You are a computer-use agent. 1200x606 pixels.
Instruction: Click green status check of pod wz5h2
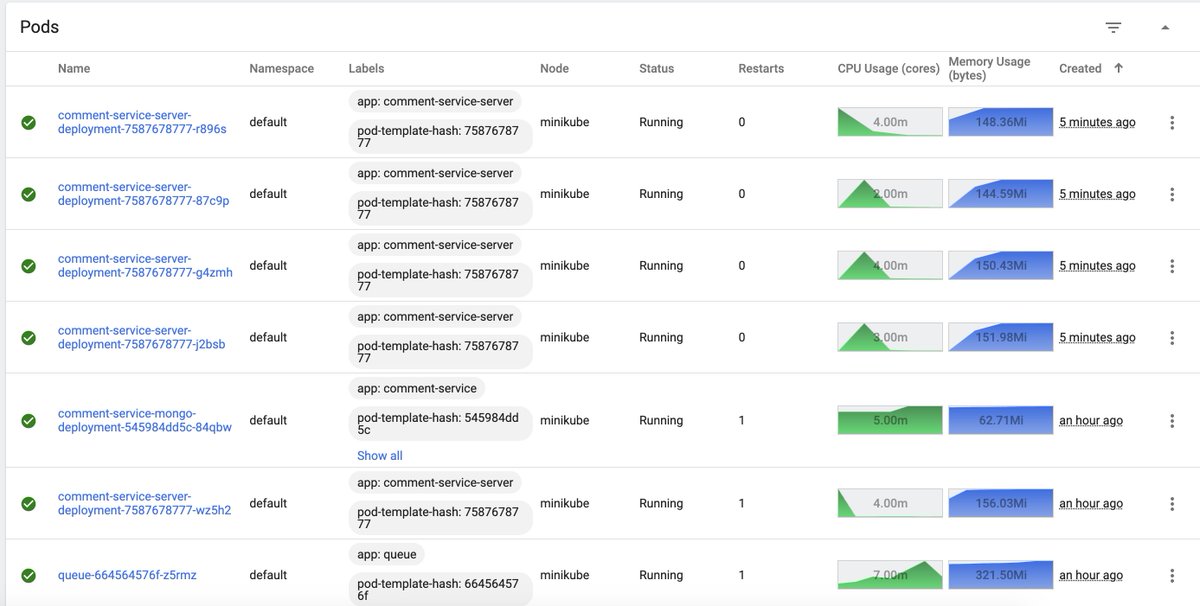click(x=29, y=504)
